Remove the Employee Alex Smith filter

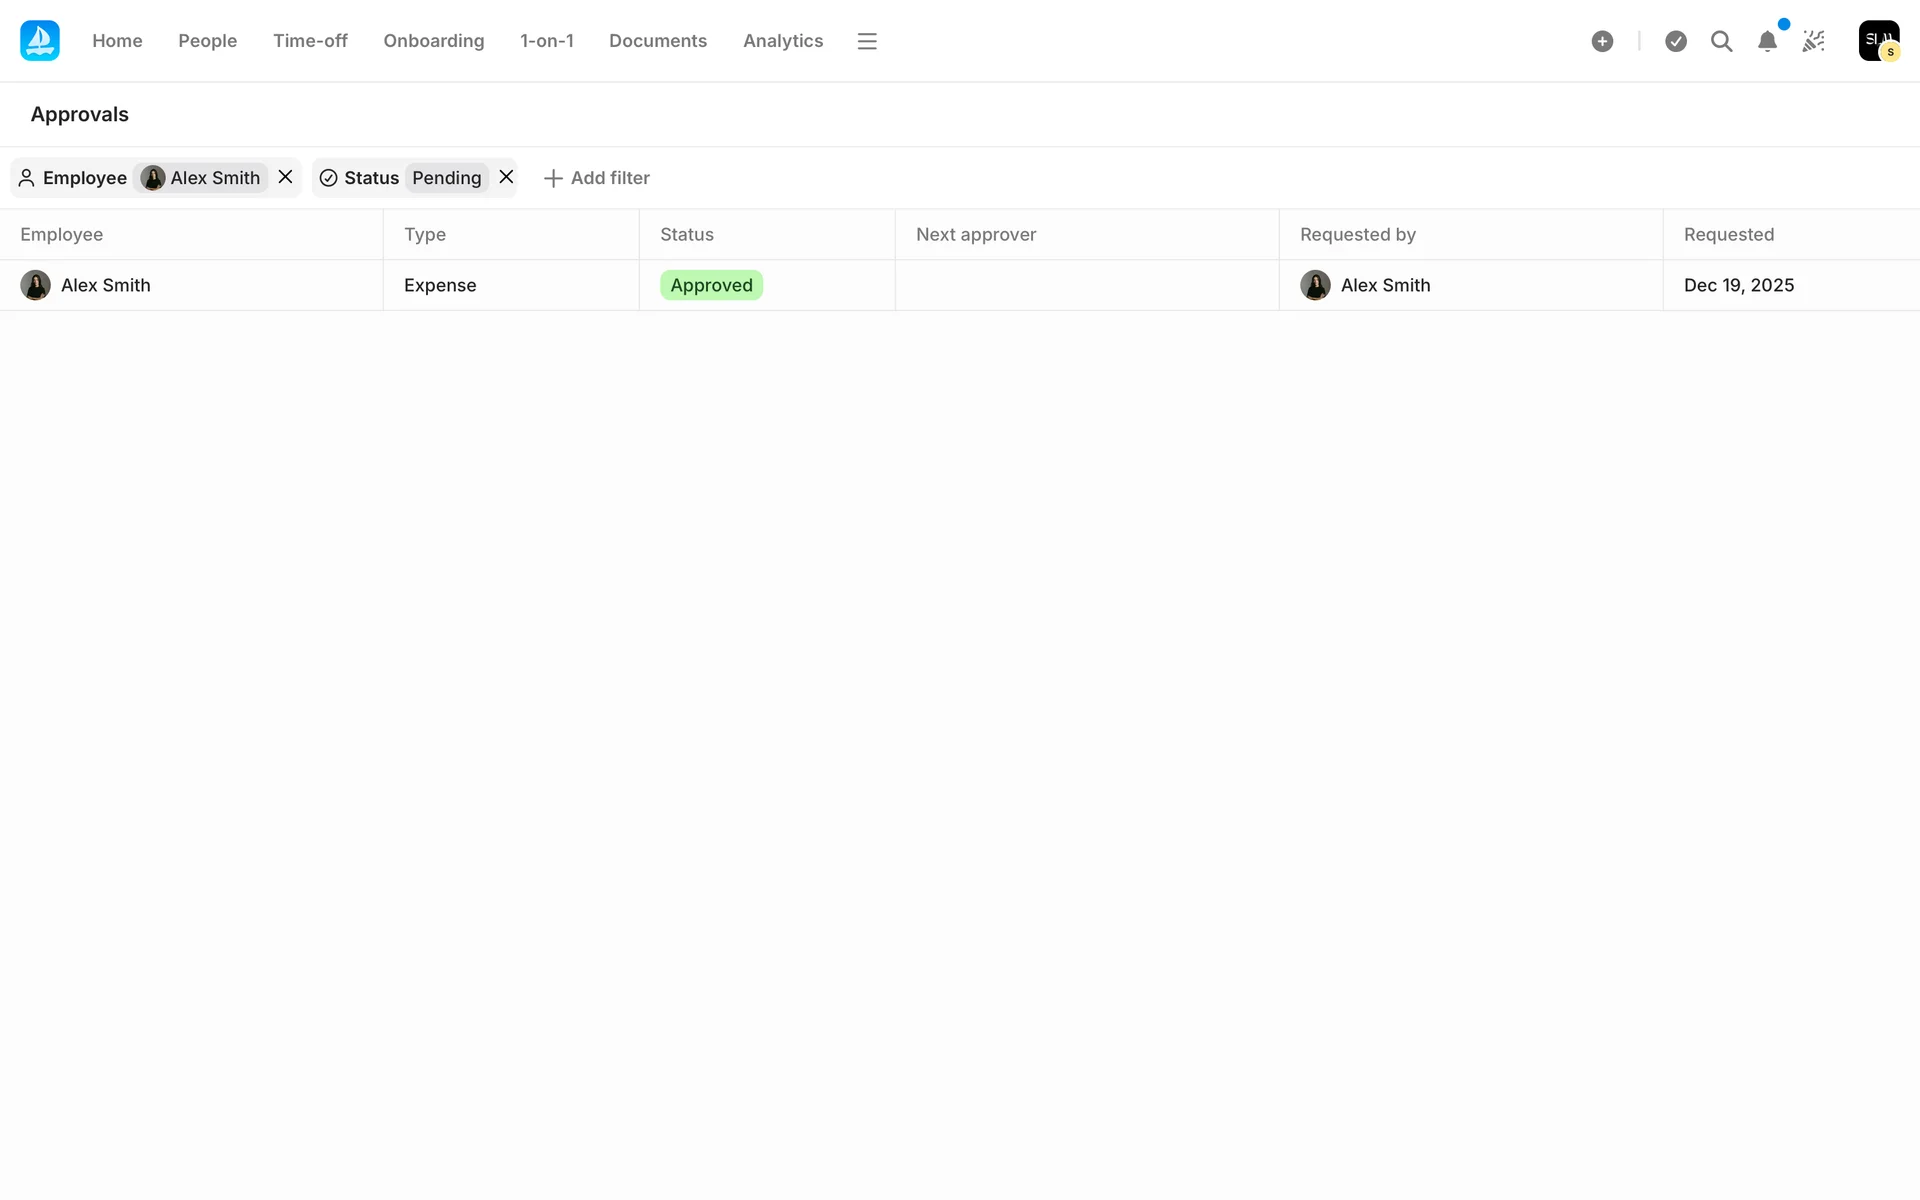tap(286, 177)
